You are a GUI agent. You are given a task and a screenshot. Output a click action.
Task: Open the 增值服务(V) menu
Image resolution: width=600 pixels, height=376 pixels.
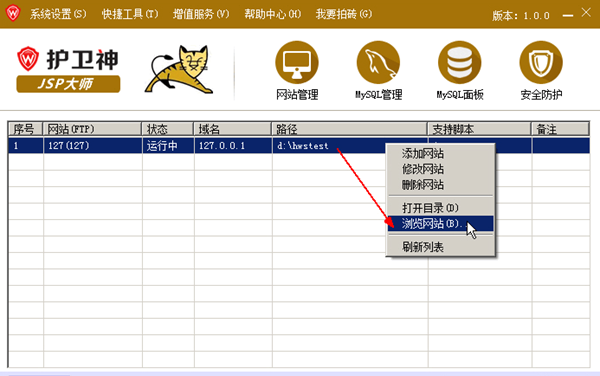pyautogui.click(x=201, y=14)
